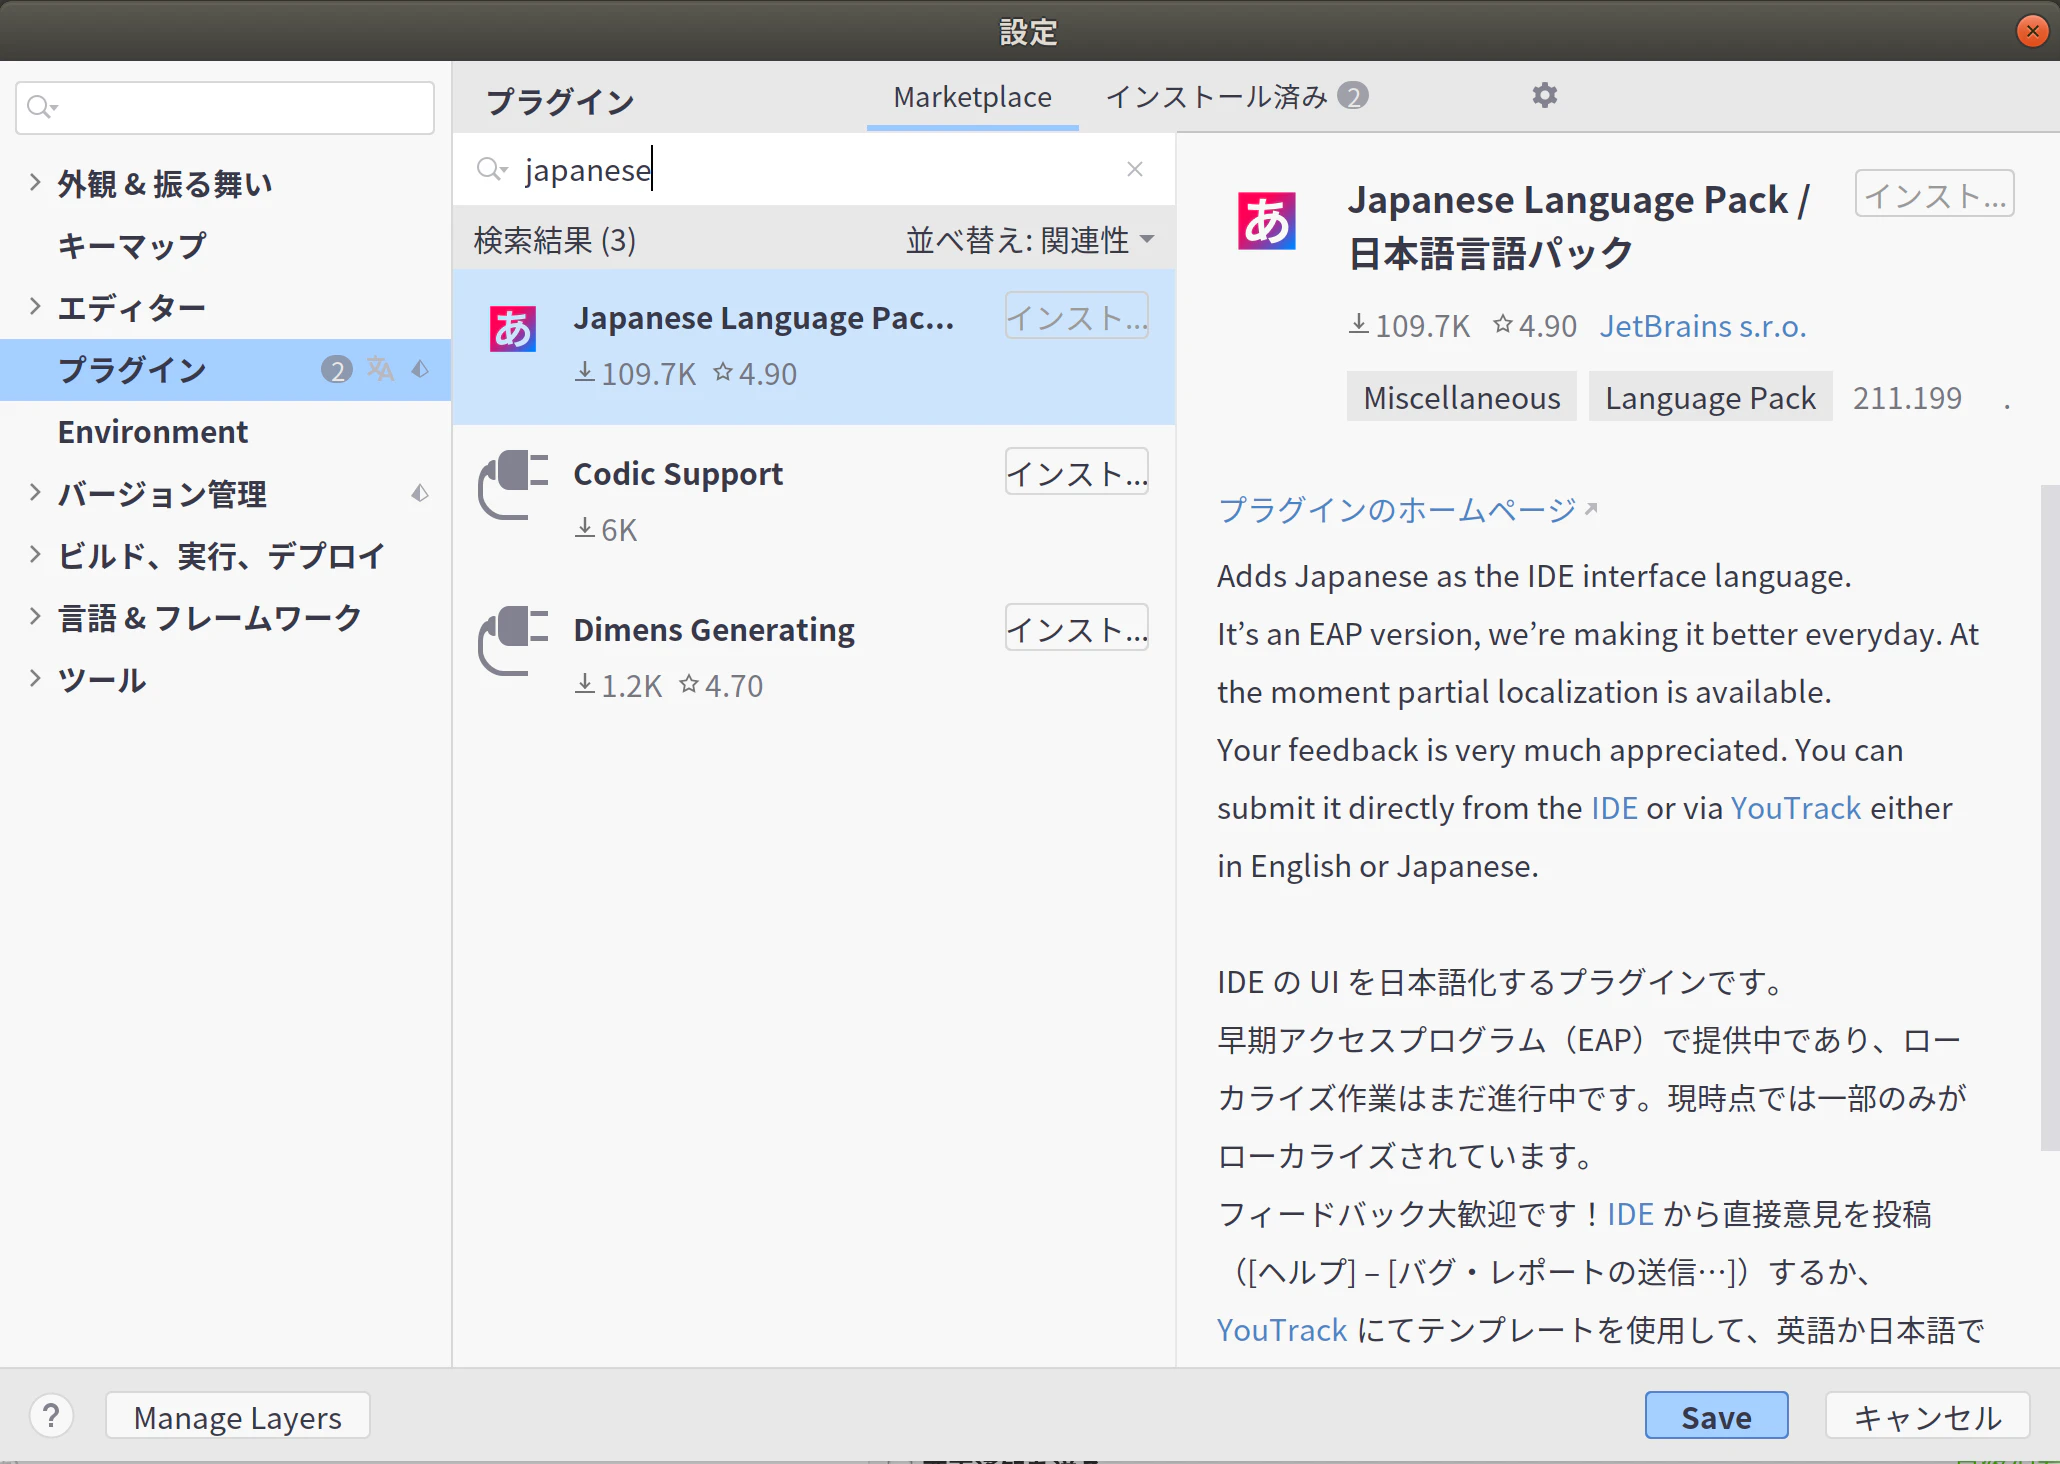2060x1464 pixels.
Task: Click the Language Pack tag
Action: pyautogui.click(x=1710, y=397)
